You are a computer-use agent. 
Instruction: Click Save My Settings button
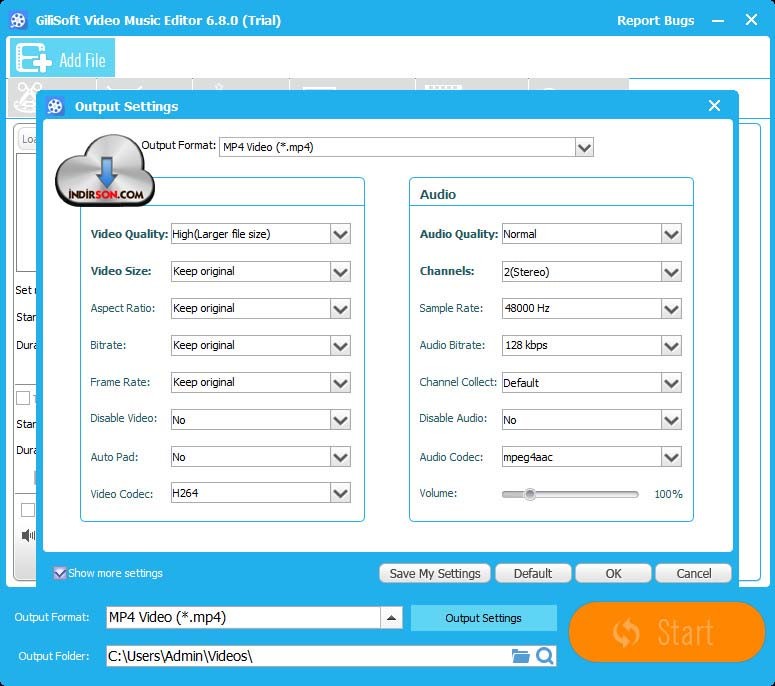434,573
